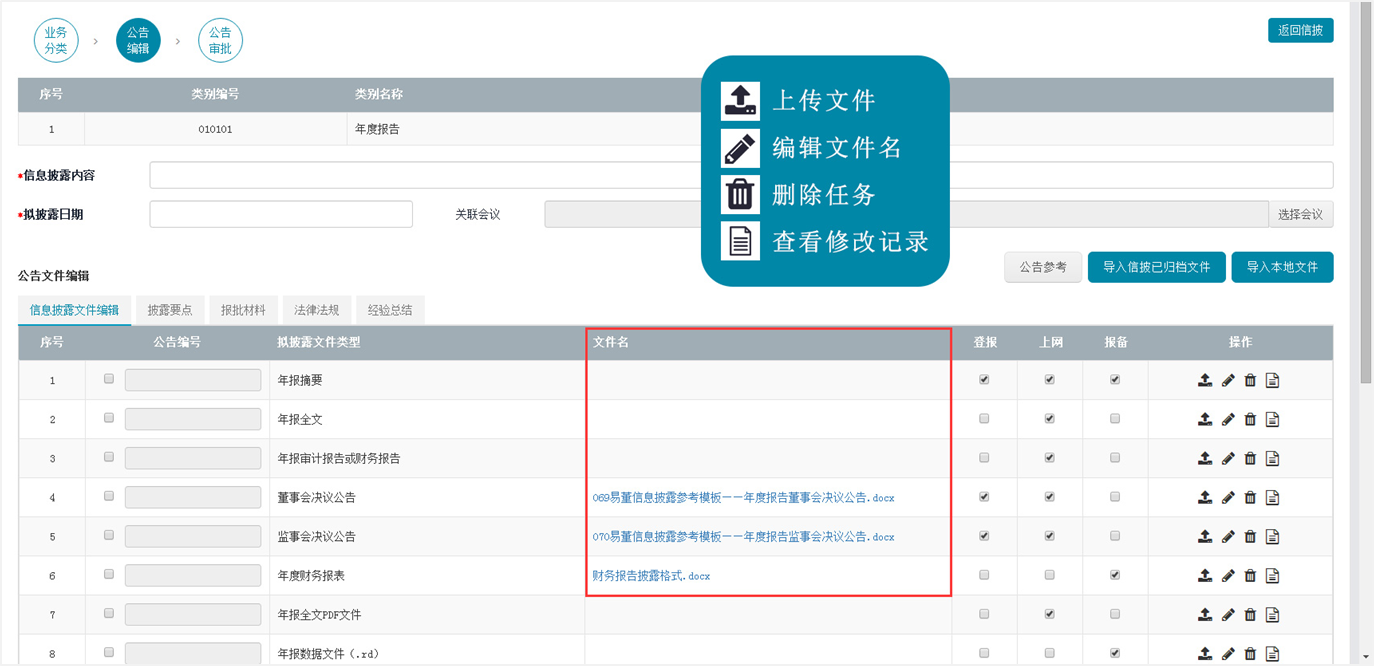Click 导入本地文件 button
The width and height of the screenshot is (1374, 666).
pyautogui.click(x=1282, y=267)
